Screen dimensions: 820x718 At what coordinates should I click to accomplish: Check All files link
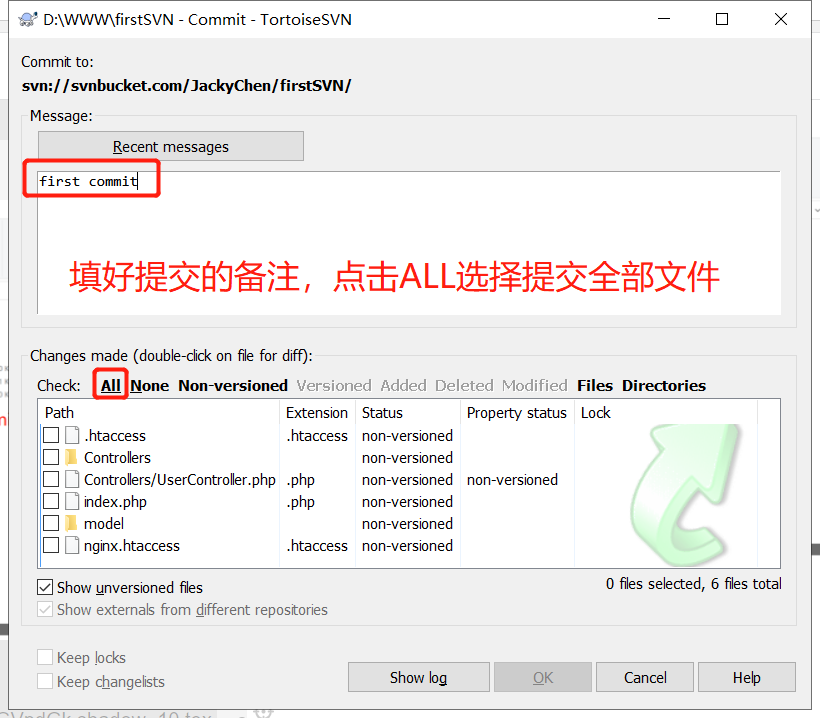pos(111,385)
